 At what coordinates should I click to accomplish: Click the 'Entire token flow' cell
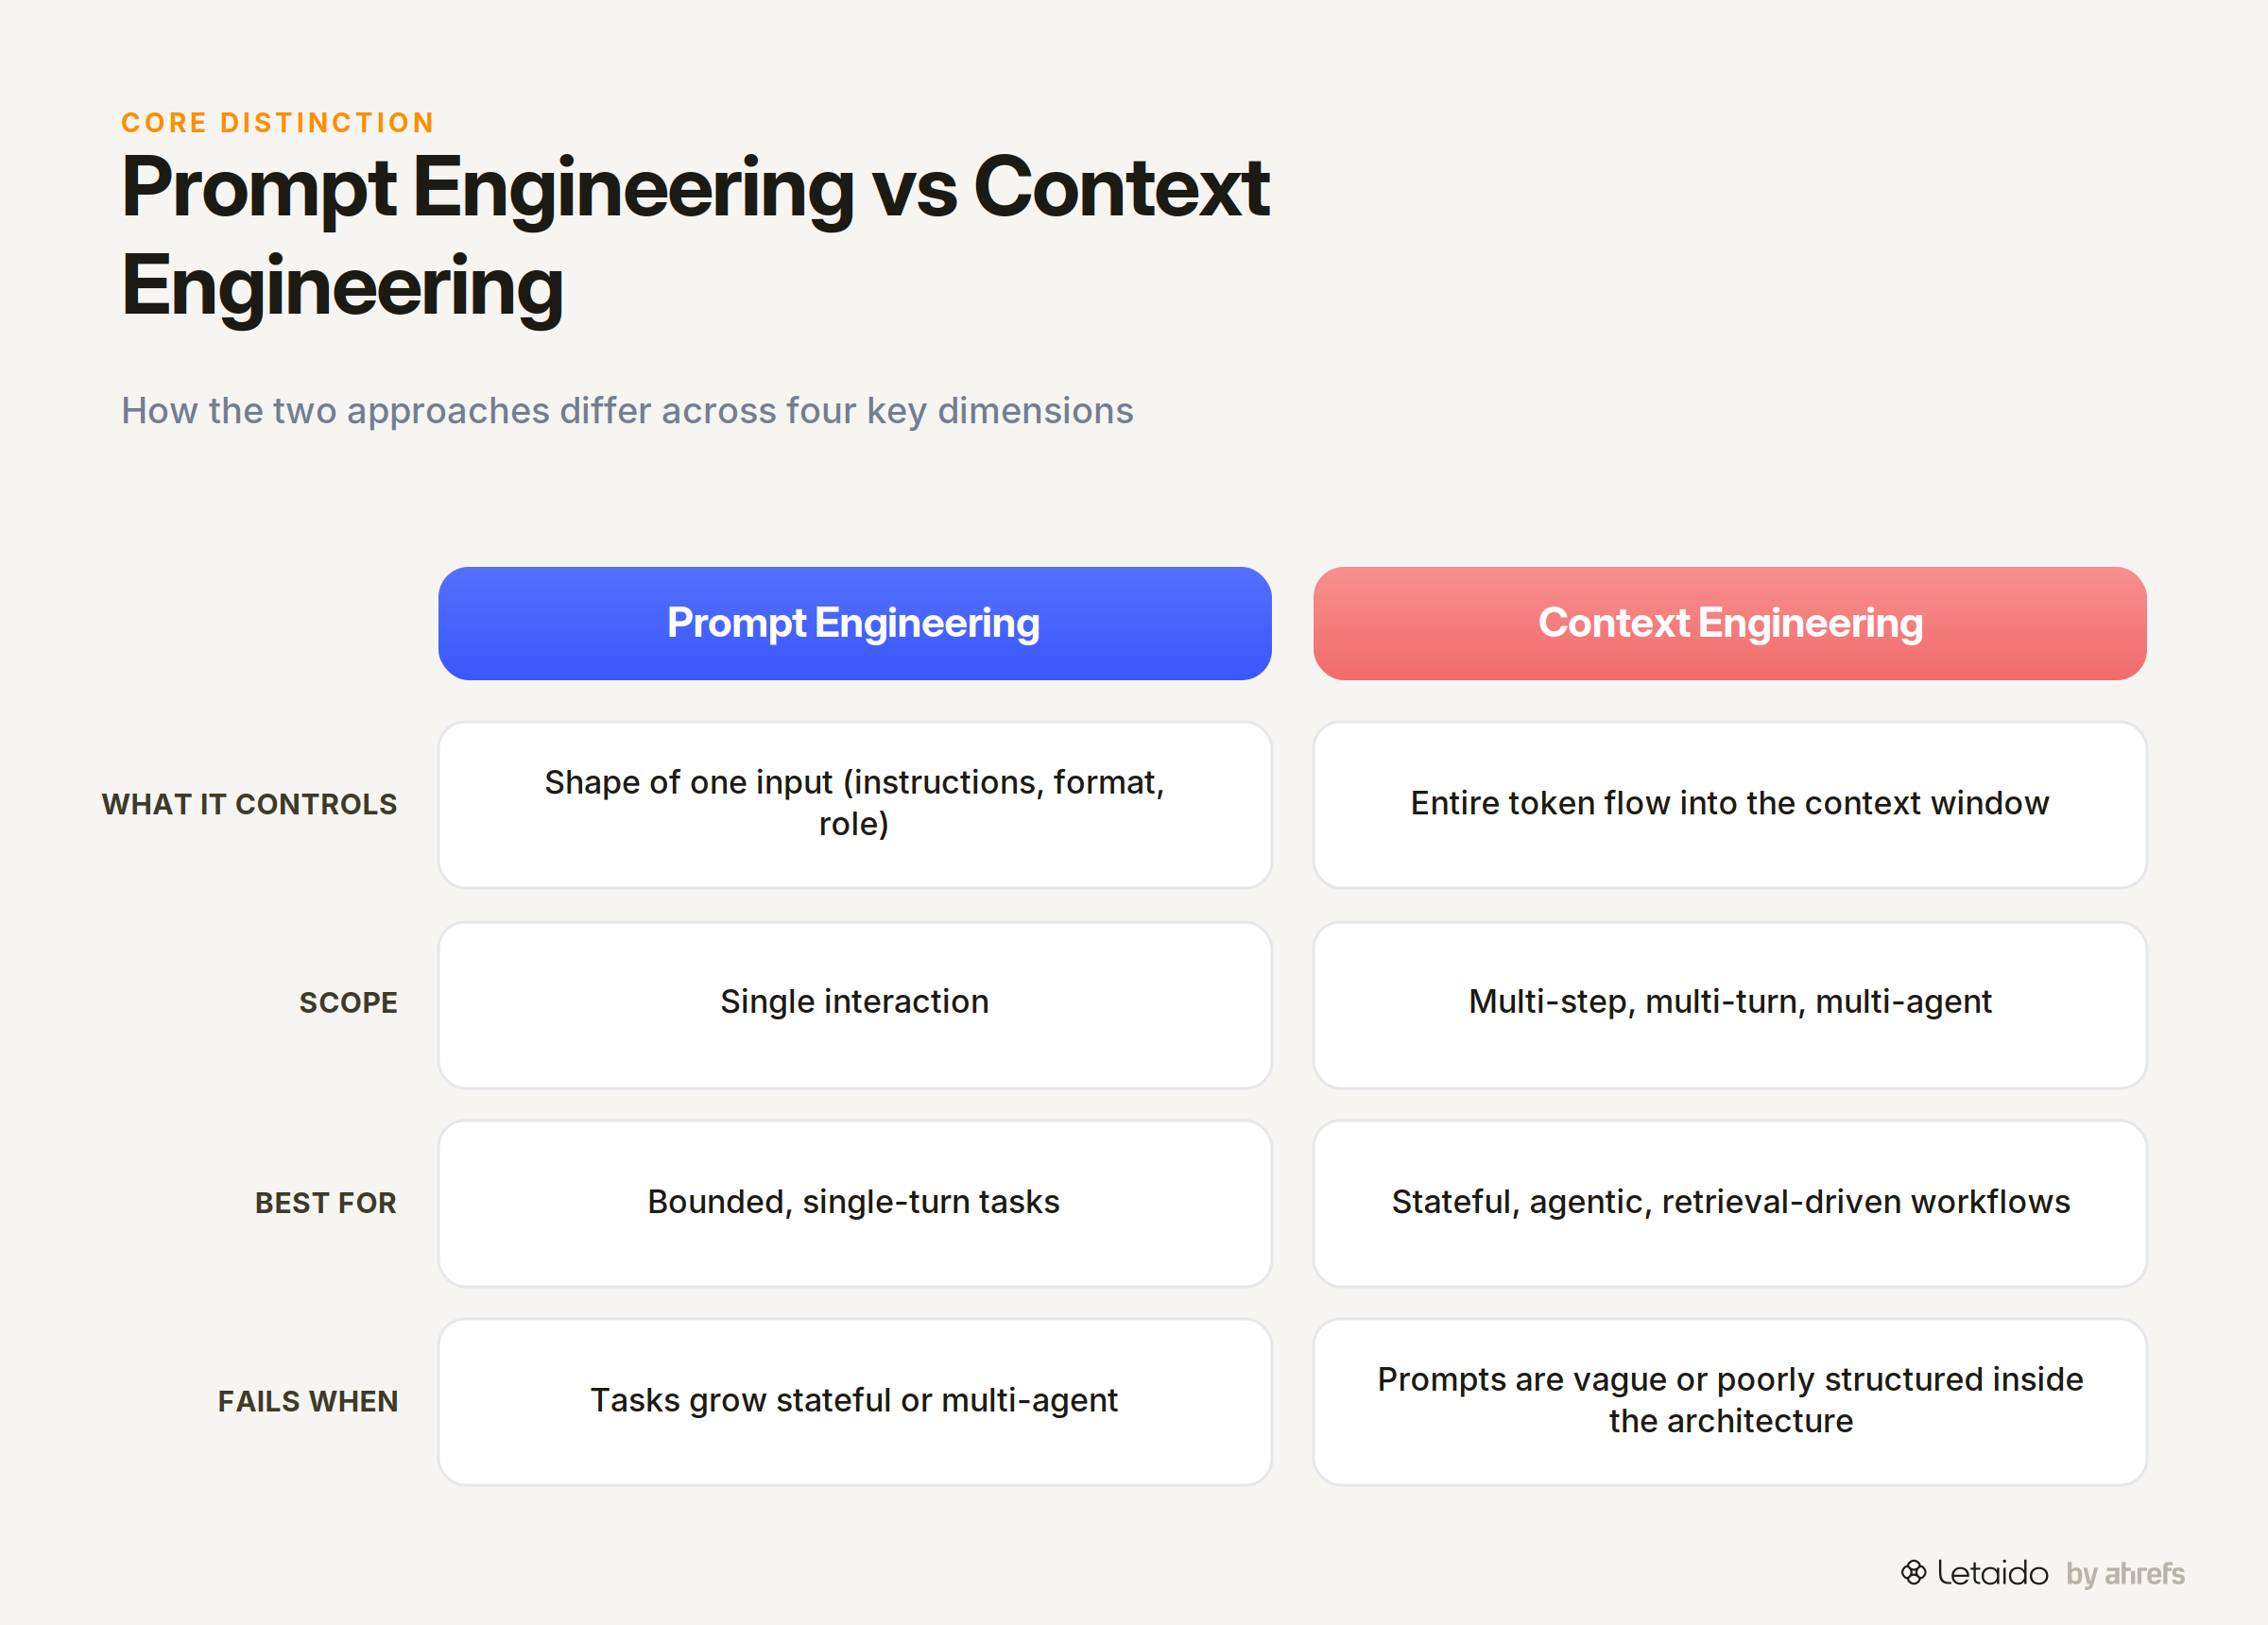click(1729, 804)
